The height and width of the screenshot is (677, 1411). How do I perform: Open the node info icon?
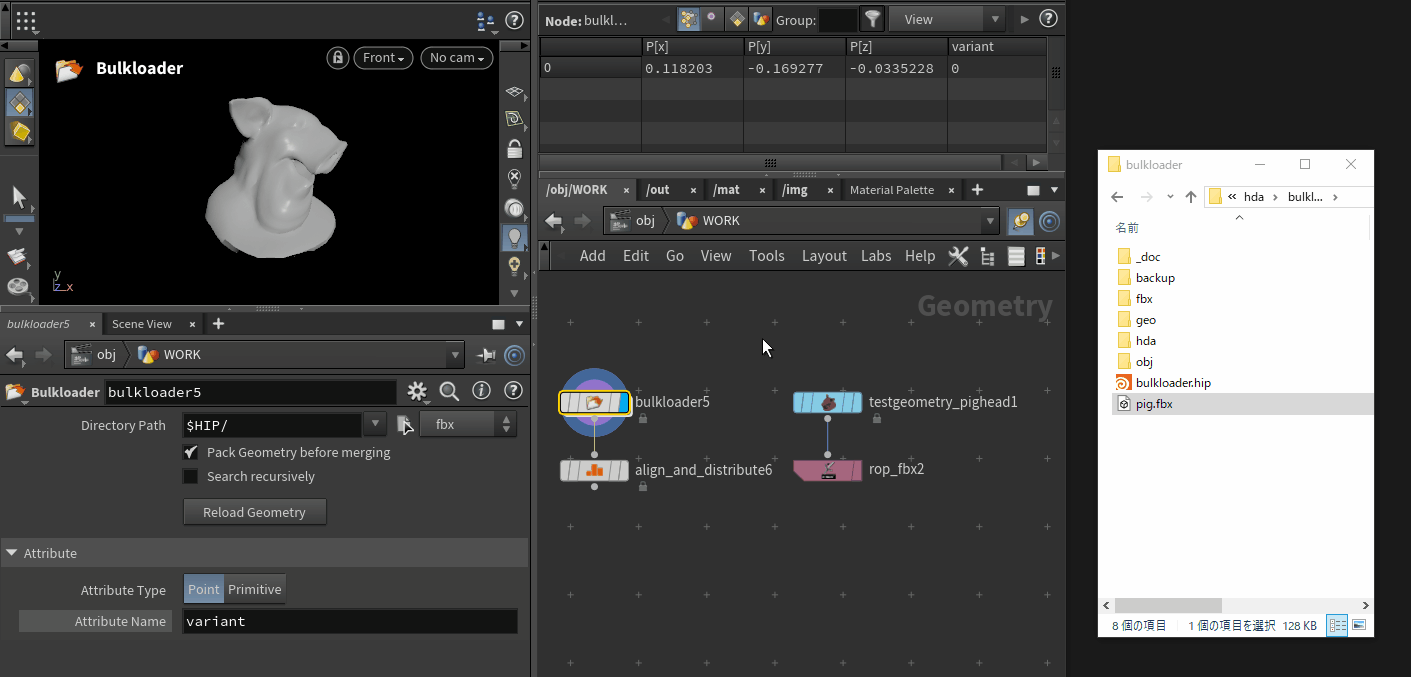click(x=481, y=391)
